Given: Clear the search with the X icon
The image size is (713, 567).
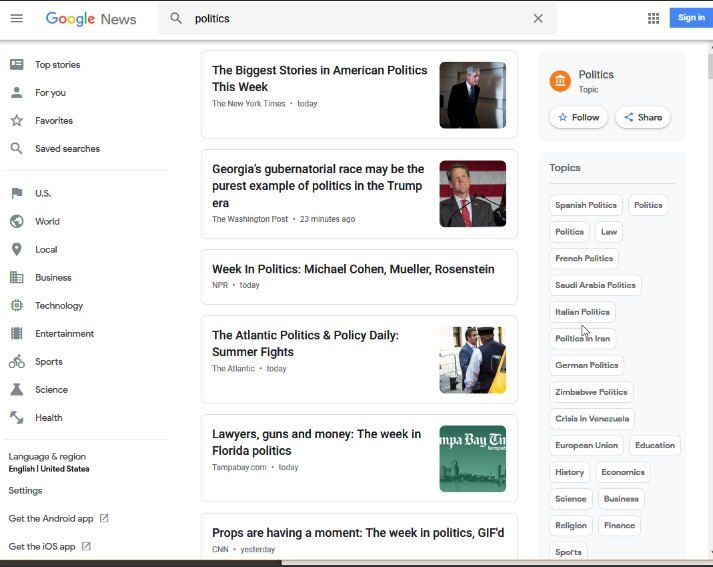Looking at the screenshot, I should point(538,18).
